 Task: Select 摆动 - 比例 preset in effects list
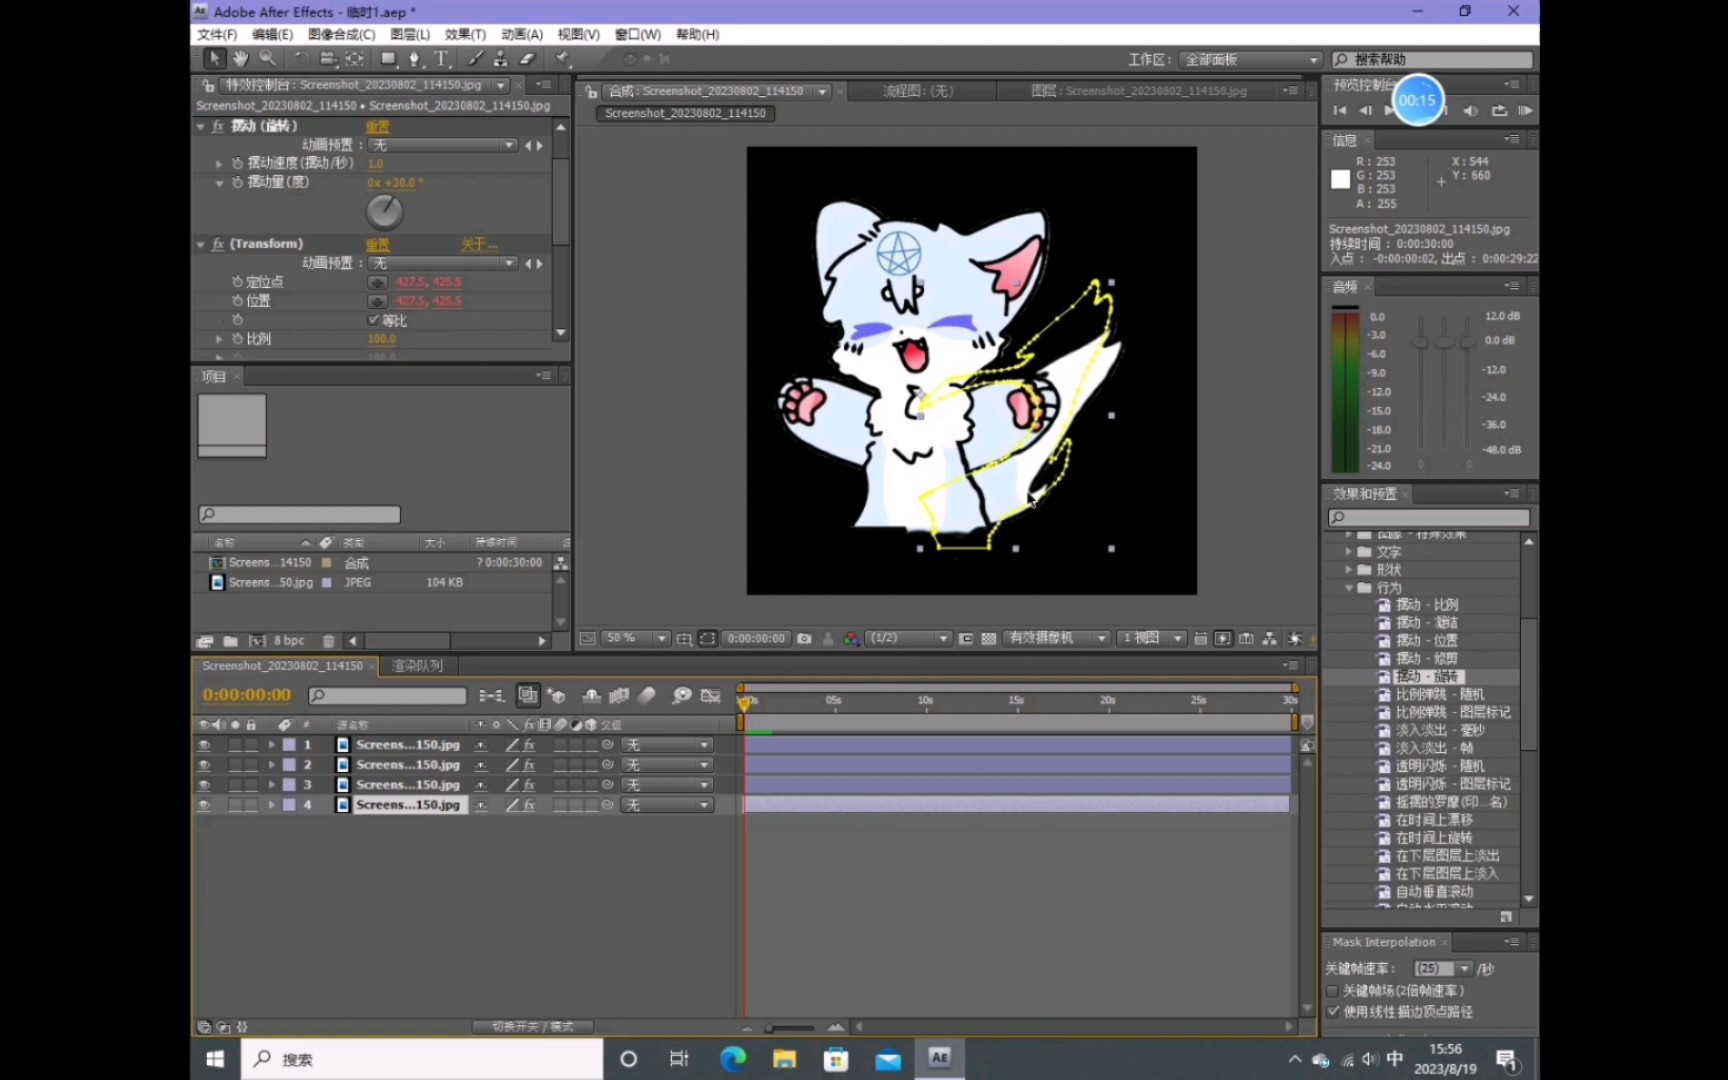1427,605
